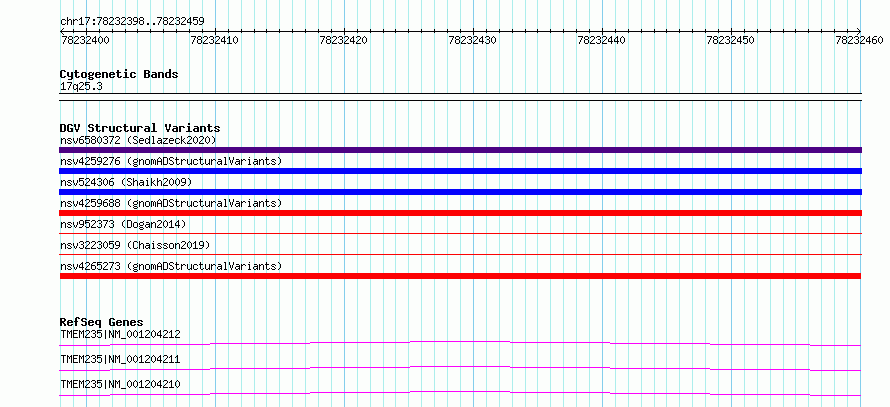The height and width of the screenshot is (407, 890).
Task: Click the red nsv4259688 variant bar
Action: [460, 213]
